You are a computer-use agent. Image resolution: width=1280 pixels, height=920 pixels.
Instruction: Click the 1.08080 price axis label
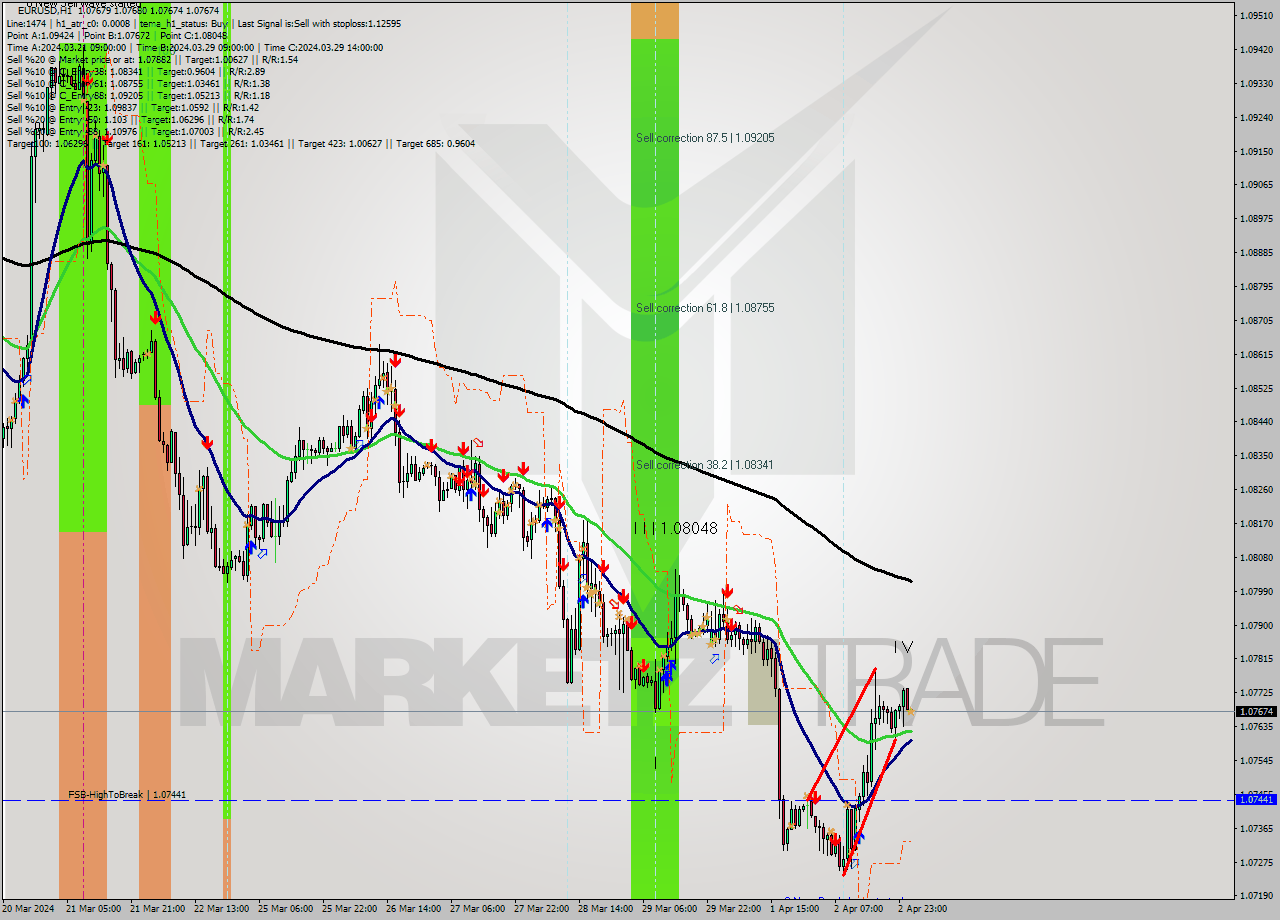point(1256,557)
